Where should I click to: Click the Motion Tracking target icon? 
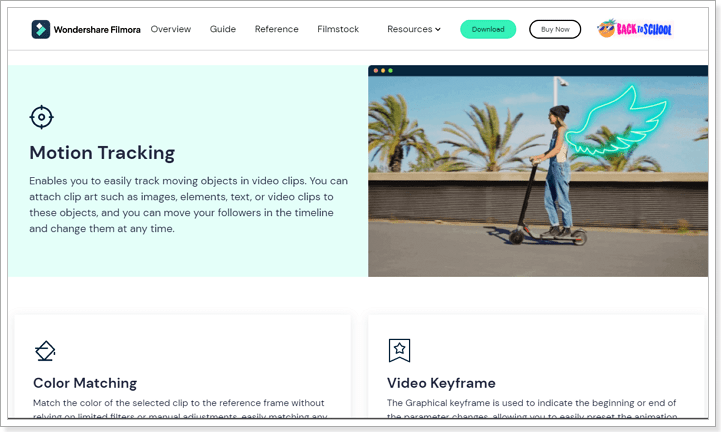[41, 117]
